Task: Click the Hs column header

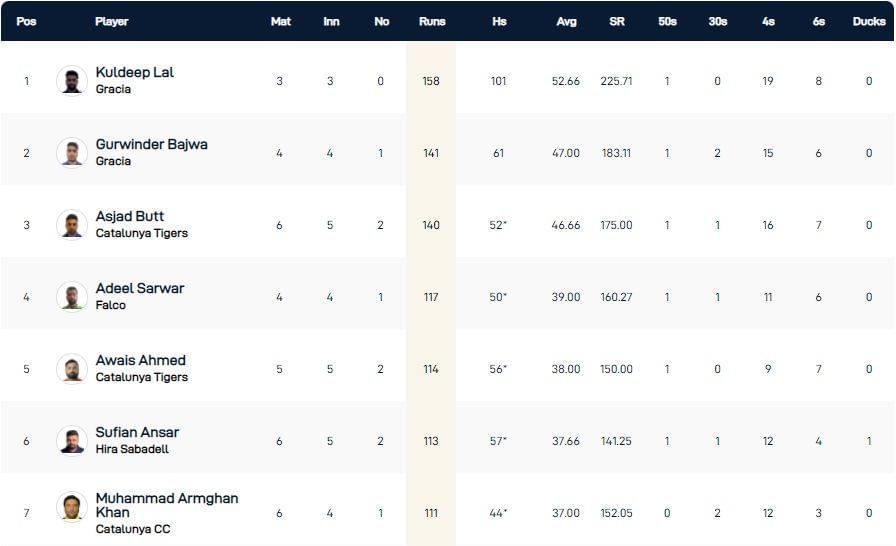Action: 499,21
